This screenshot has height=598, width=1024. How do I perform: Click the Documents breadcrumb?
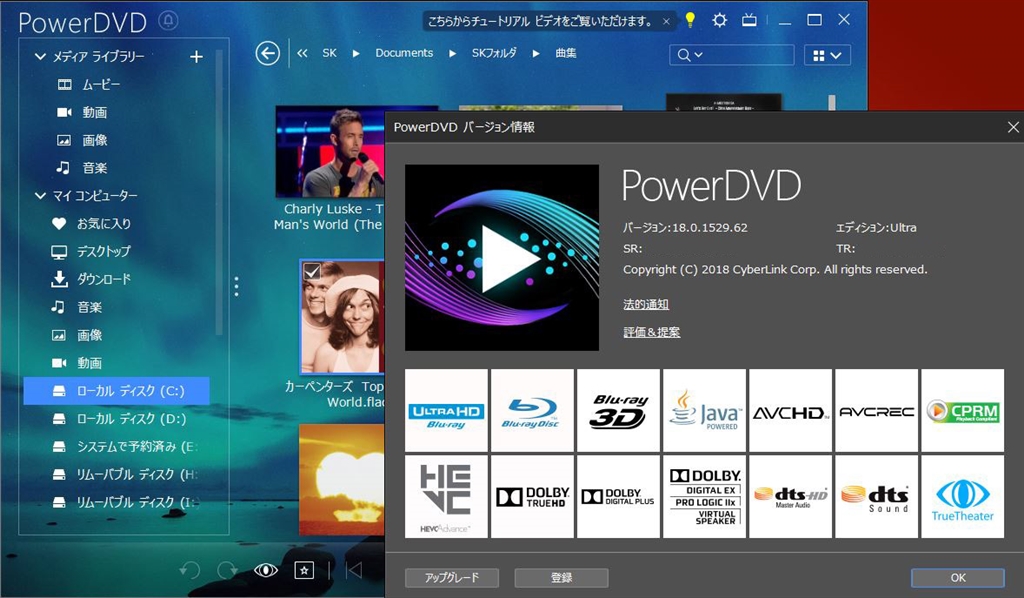pos(404,53)
